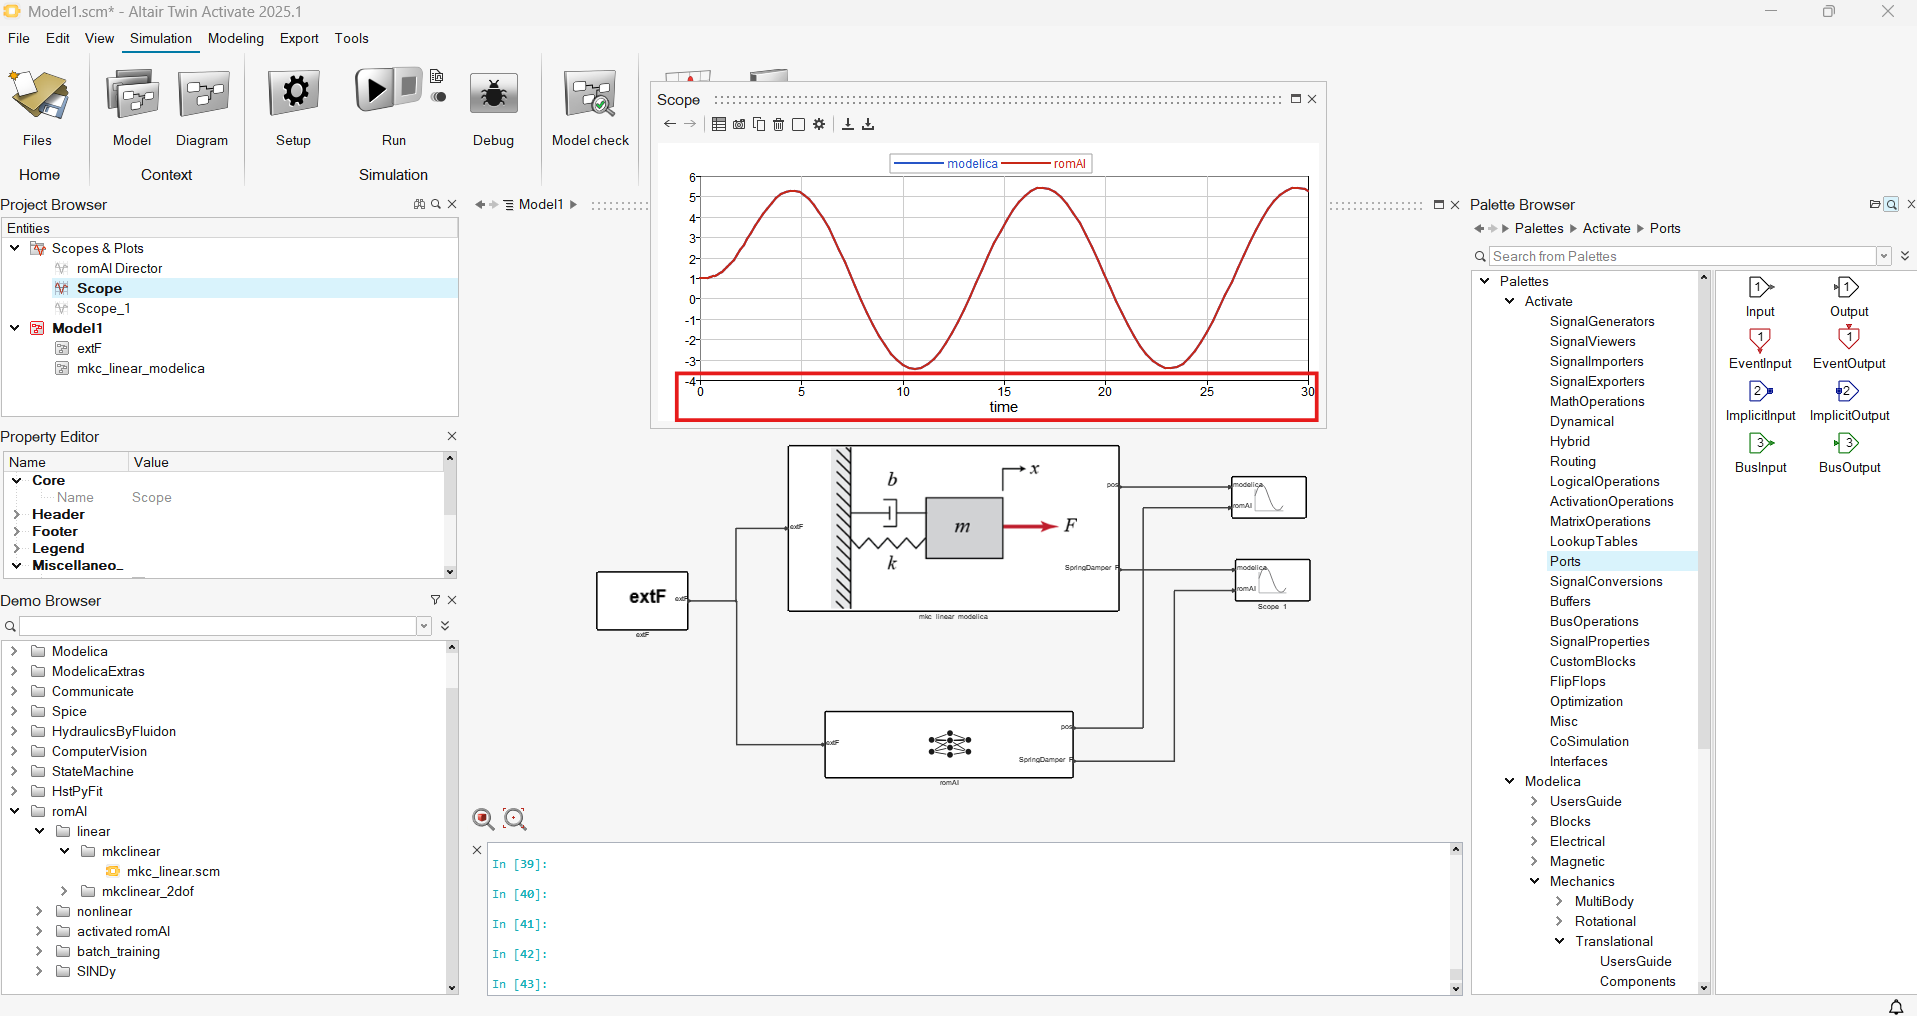This screenshot has width=1917, height=1016.
Task: Go back with Scope left arrow
Action: pos(670,124)
